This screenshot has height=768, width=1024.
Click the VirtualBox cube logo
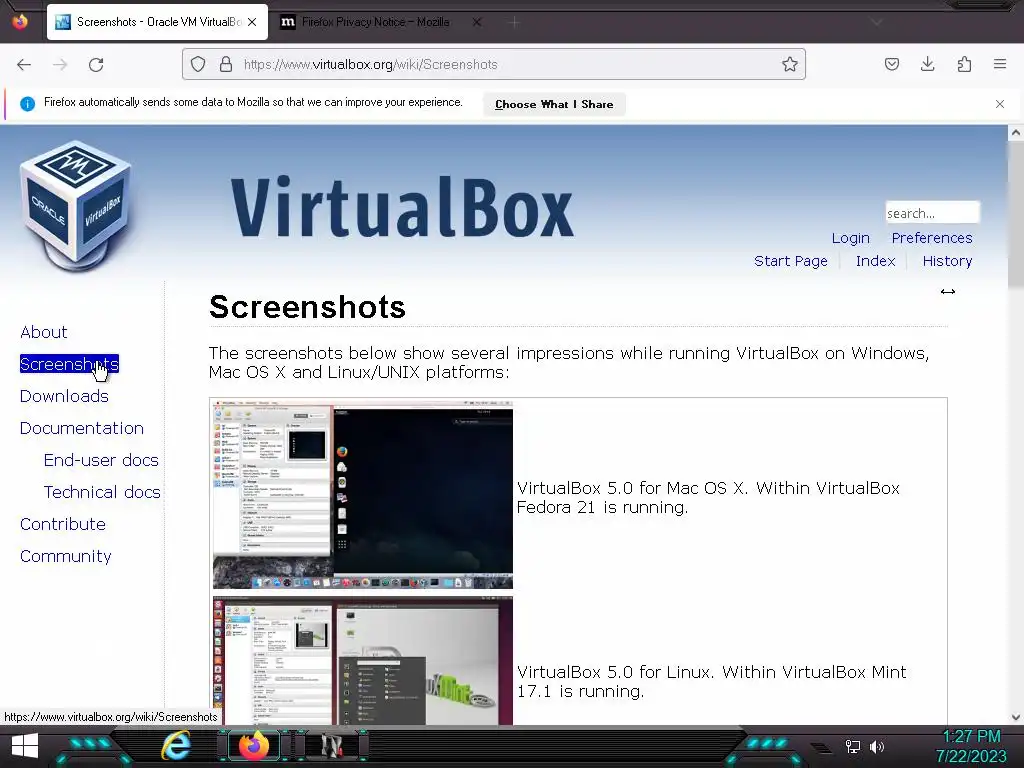tap(76, 206)
